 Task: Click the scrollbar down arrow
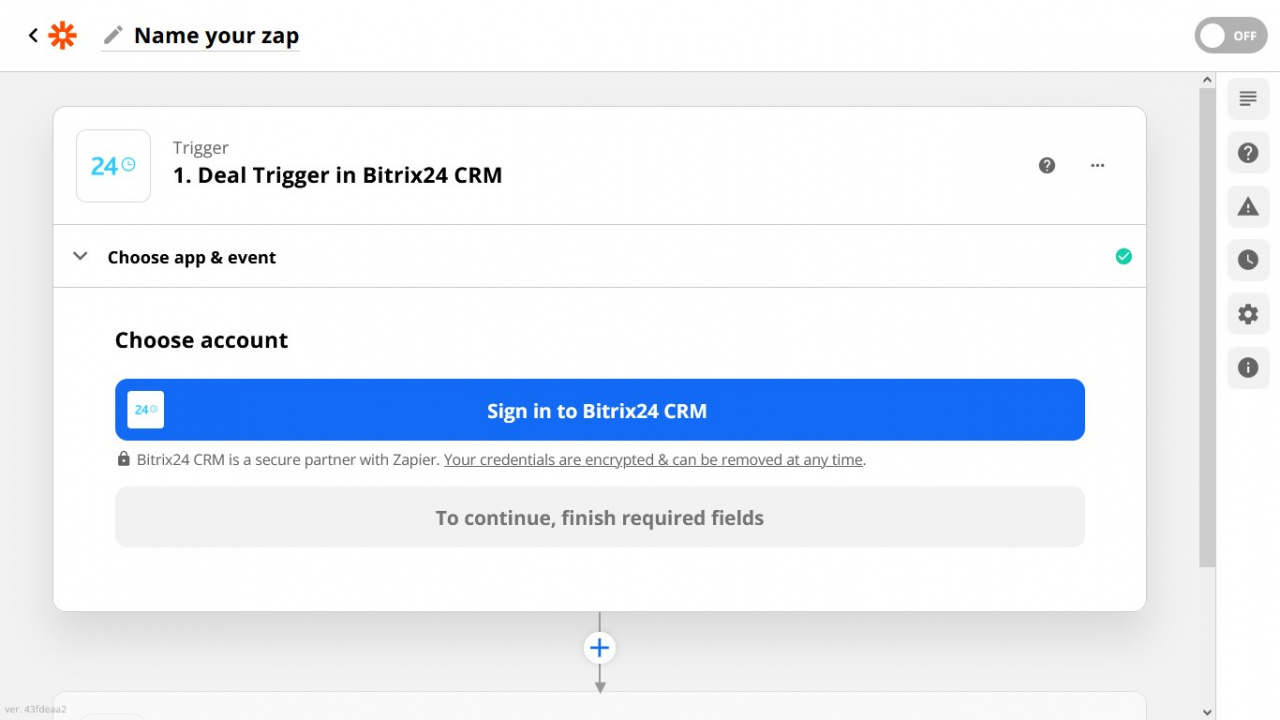pyautogui.click(x=1207, y=712)
